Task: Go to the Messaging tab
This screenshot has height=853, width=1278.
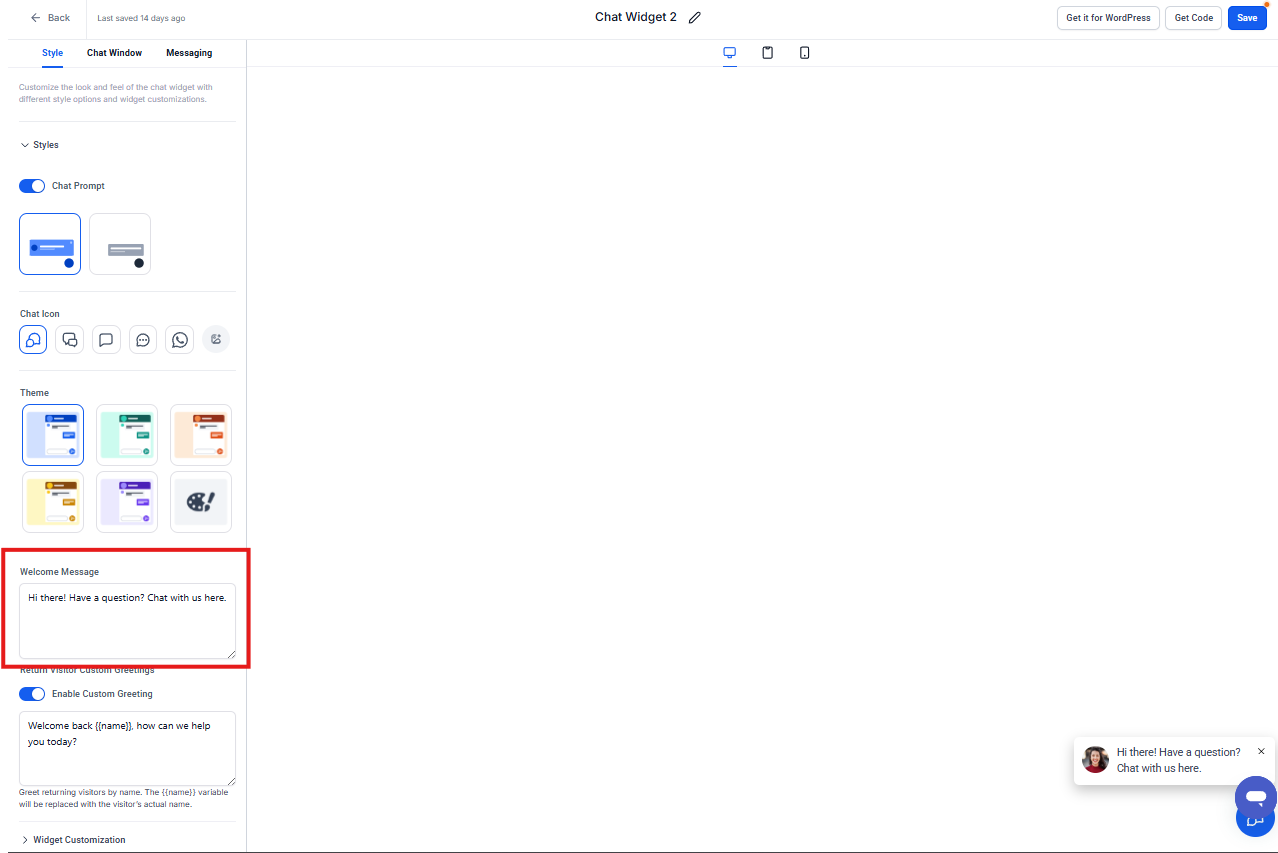Action: tap(189, 53)
